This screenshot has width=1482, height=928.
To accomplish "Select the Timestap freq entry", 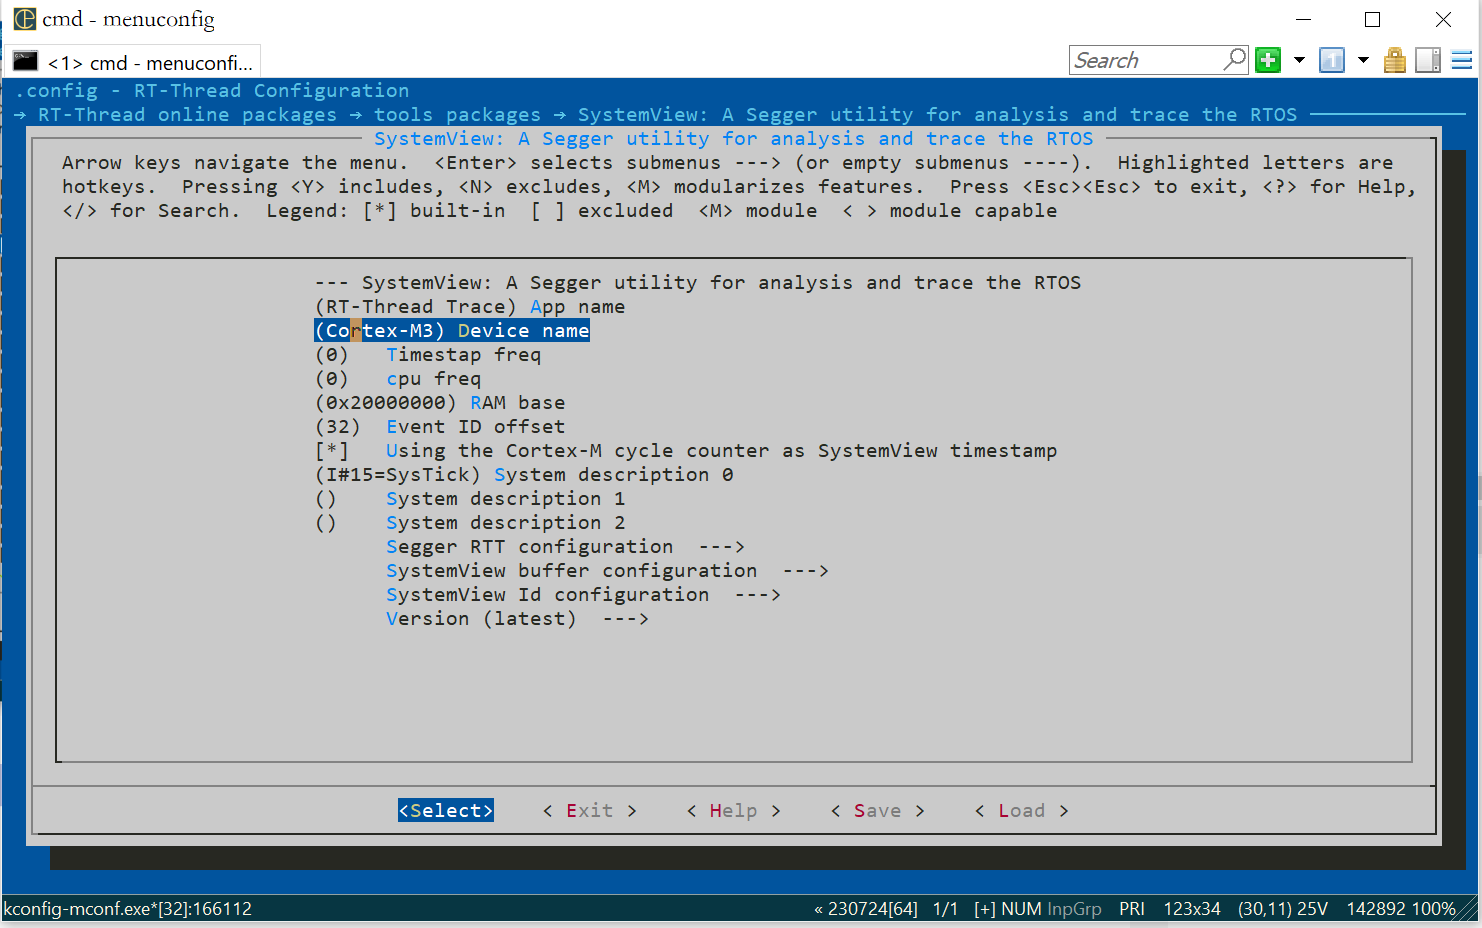I will click(x=428, y=355).
